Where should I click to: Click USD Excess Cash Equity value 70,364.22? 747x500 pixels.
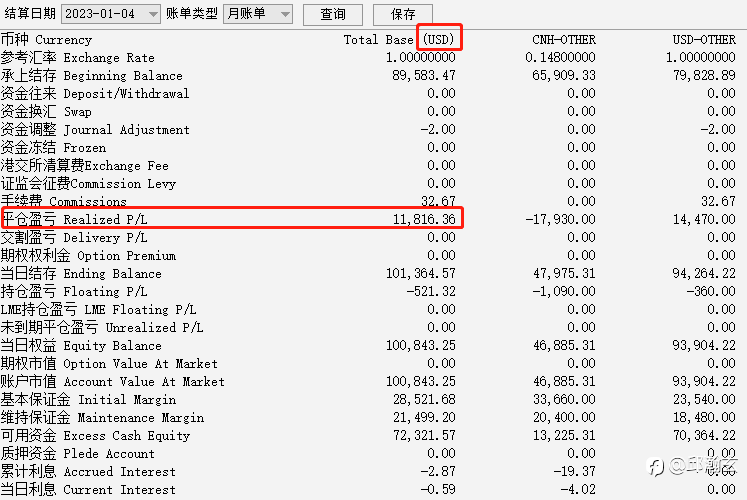coord(704,435)
